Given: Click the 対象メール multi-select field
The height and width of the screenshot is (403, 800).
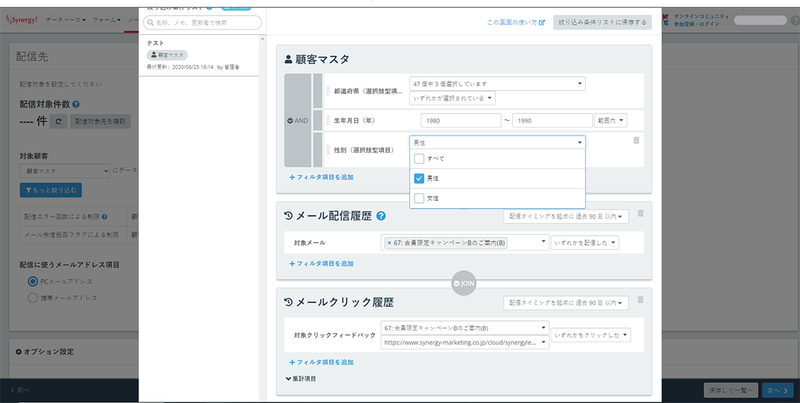Looking at the screenshot, I should (465, 243).
